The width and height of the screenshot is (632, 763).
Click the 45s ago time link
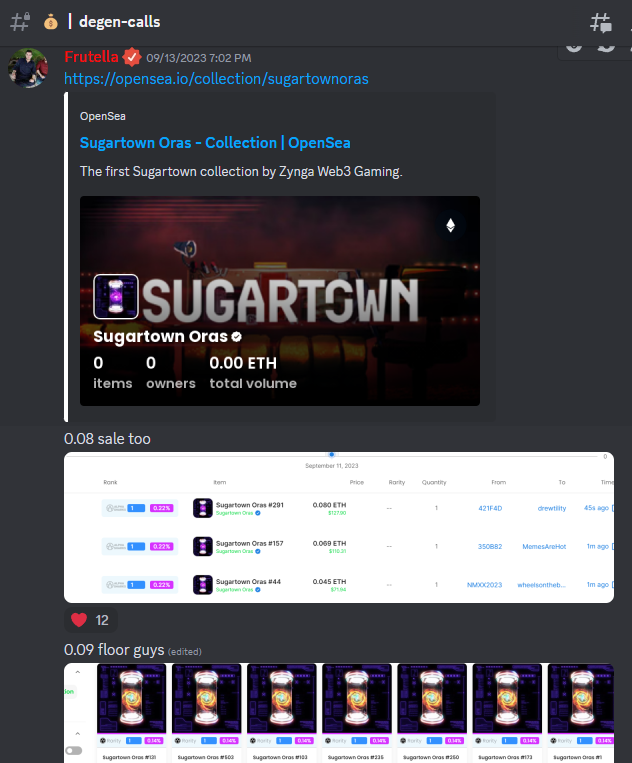click(x=596, y=508)
